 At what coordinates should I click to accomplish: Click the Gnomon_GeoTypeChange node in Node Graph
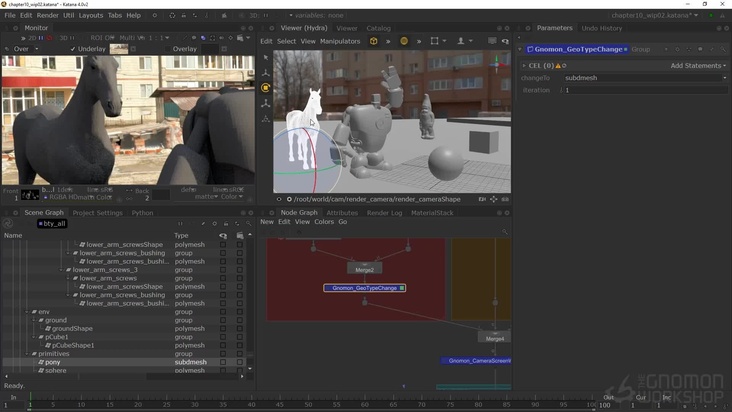(364, 288)
